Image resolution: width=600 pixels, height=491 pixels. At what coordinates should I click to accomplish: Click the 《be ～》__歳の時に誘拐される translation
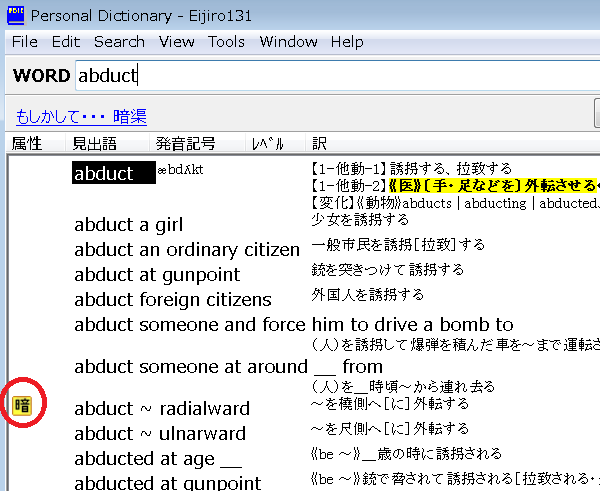click(x=406, y=454)
